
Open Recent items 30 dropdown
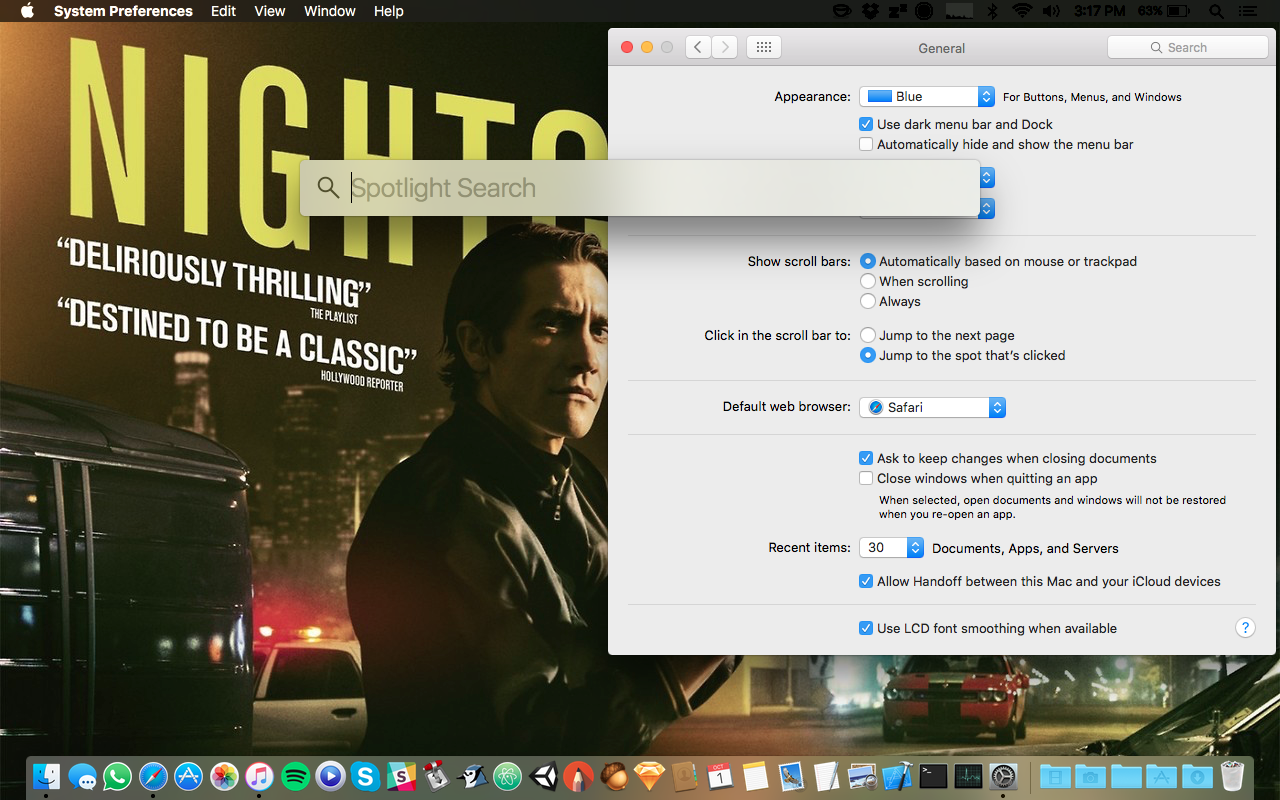tap(892, 547)
